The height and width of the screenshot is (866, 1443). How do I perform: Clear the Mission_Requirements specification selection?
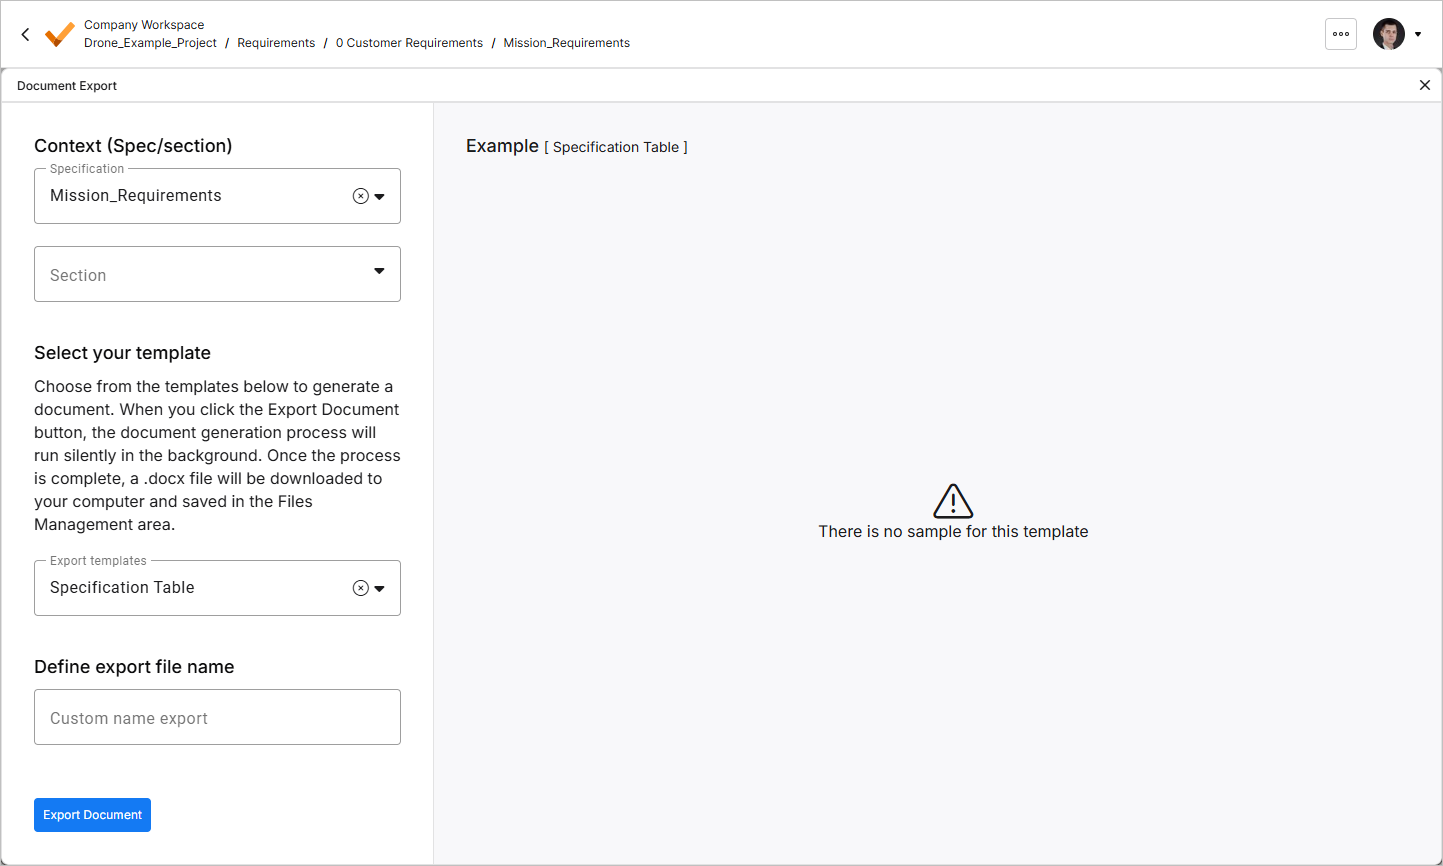click(361, 196)
